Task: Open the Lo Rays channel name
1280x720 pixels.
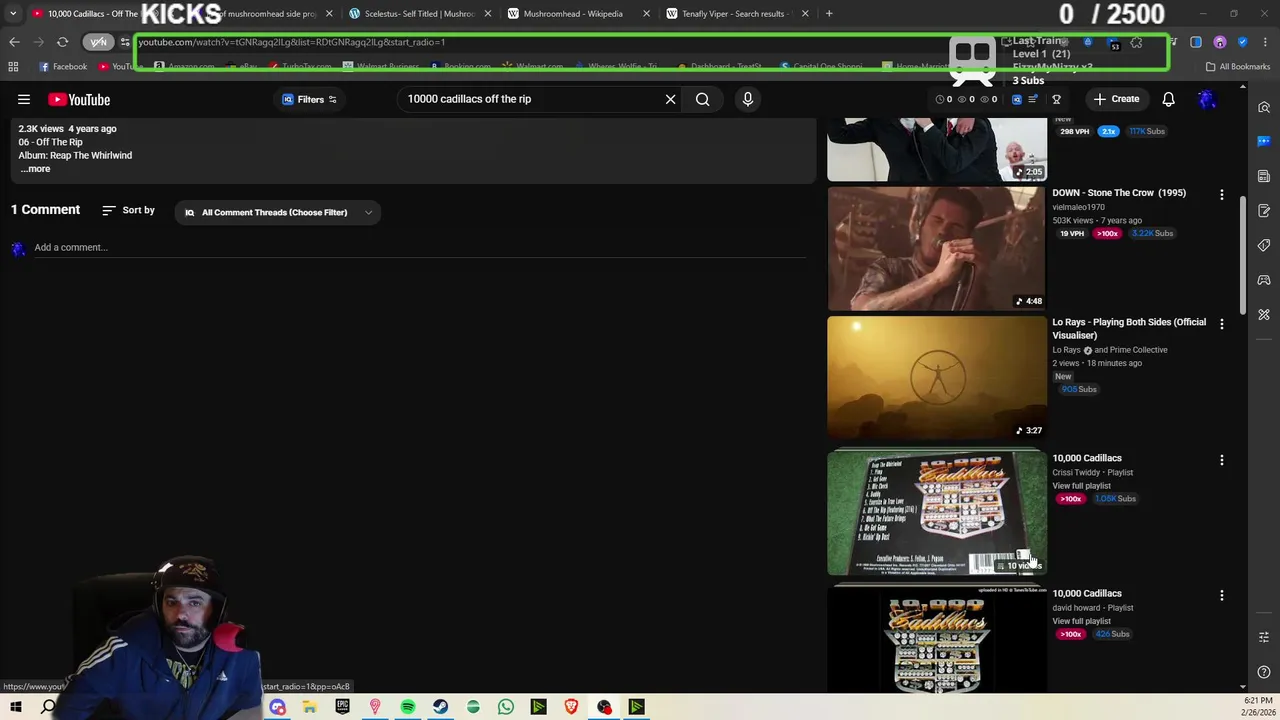Action: pos(1066,350)
